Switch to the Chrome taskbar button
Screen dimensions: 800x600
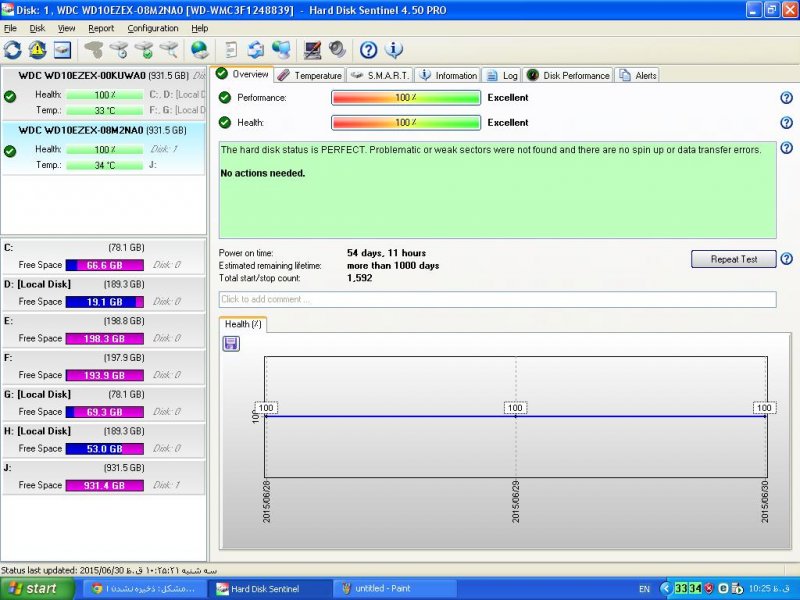143,589
